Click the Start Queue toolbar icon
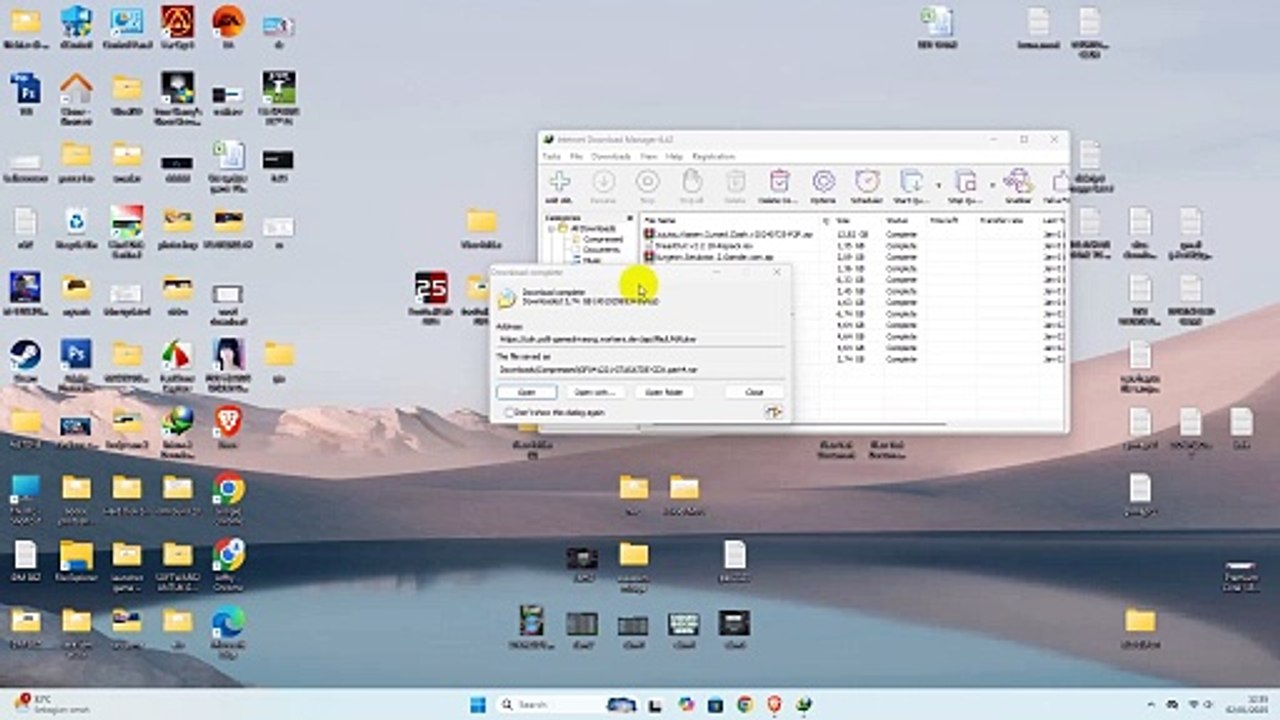 coord(910,181)
